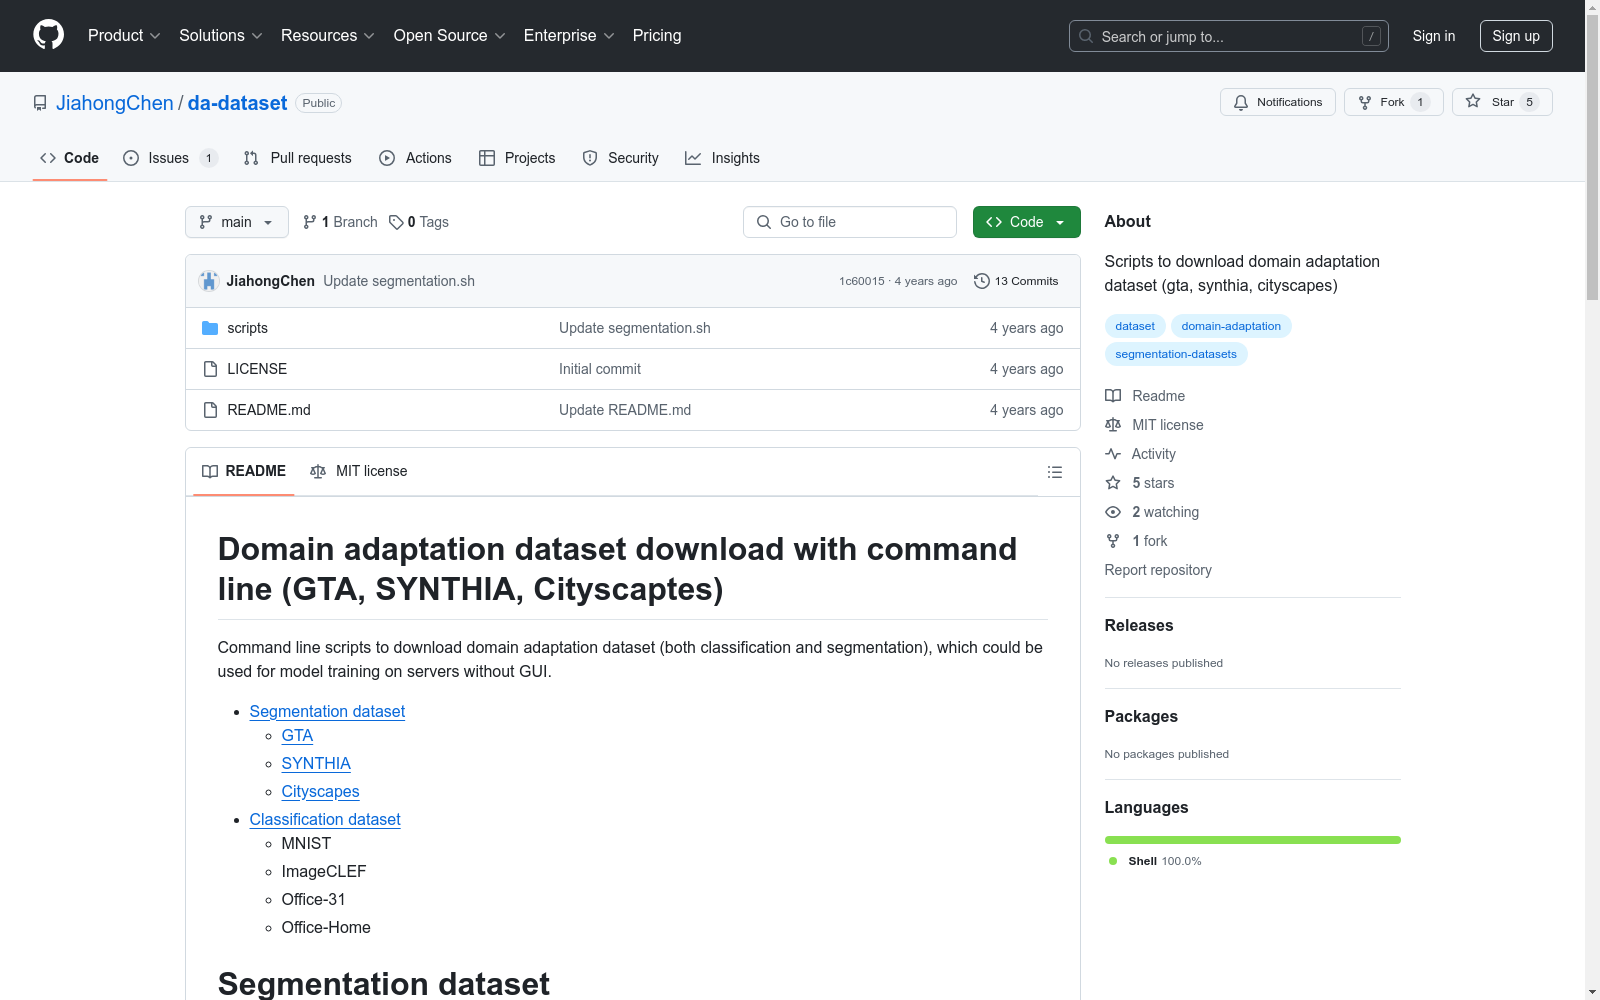
Task: Open the Cityscapes link in README
Action: tap(320, 791)
